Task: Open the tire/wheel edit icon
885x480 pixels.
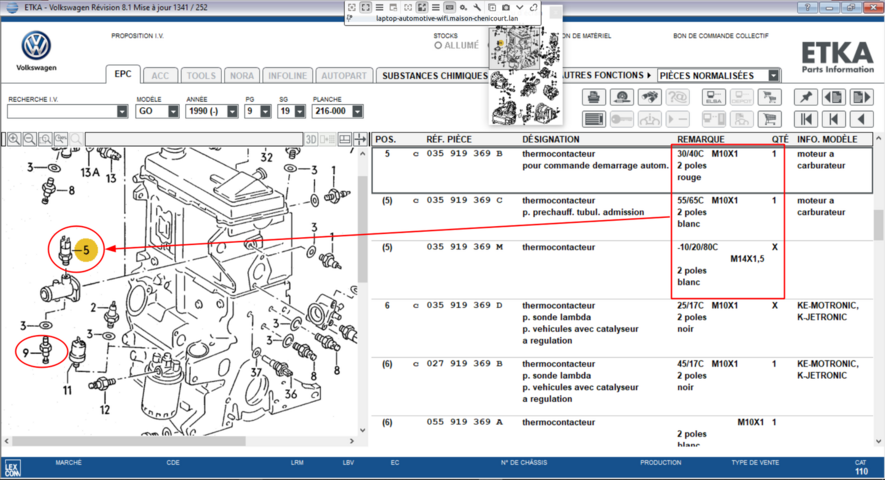Action: [622, 97]
